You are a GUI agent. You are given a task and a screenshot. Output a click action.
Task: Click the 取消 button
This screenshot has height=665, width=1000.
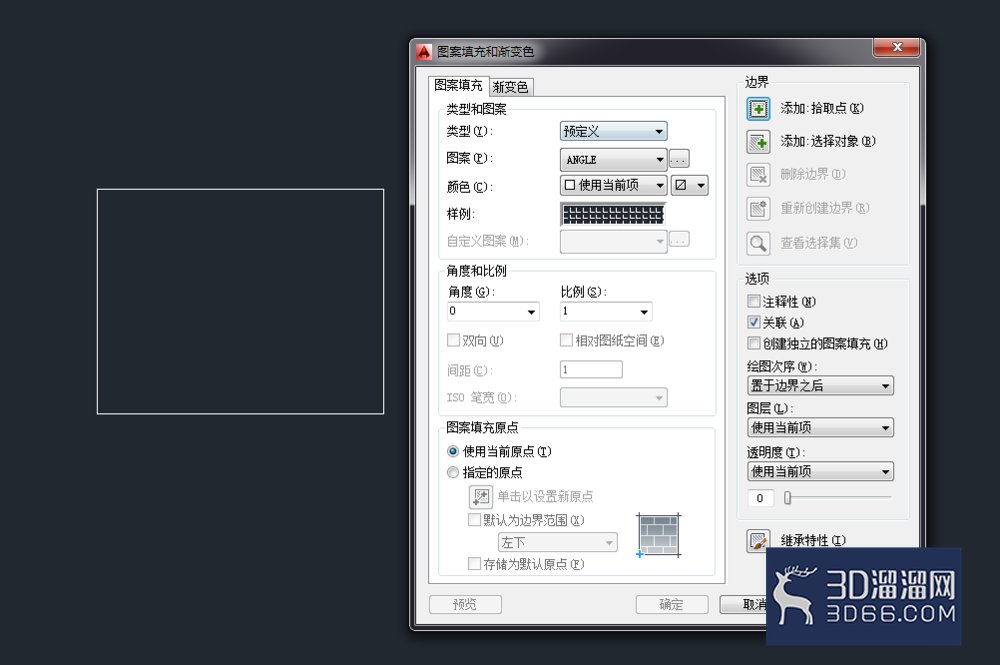(x=744, y=604)
